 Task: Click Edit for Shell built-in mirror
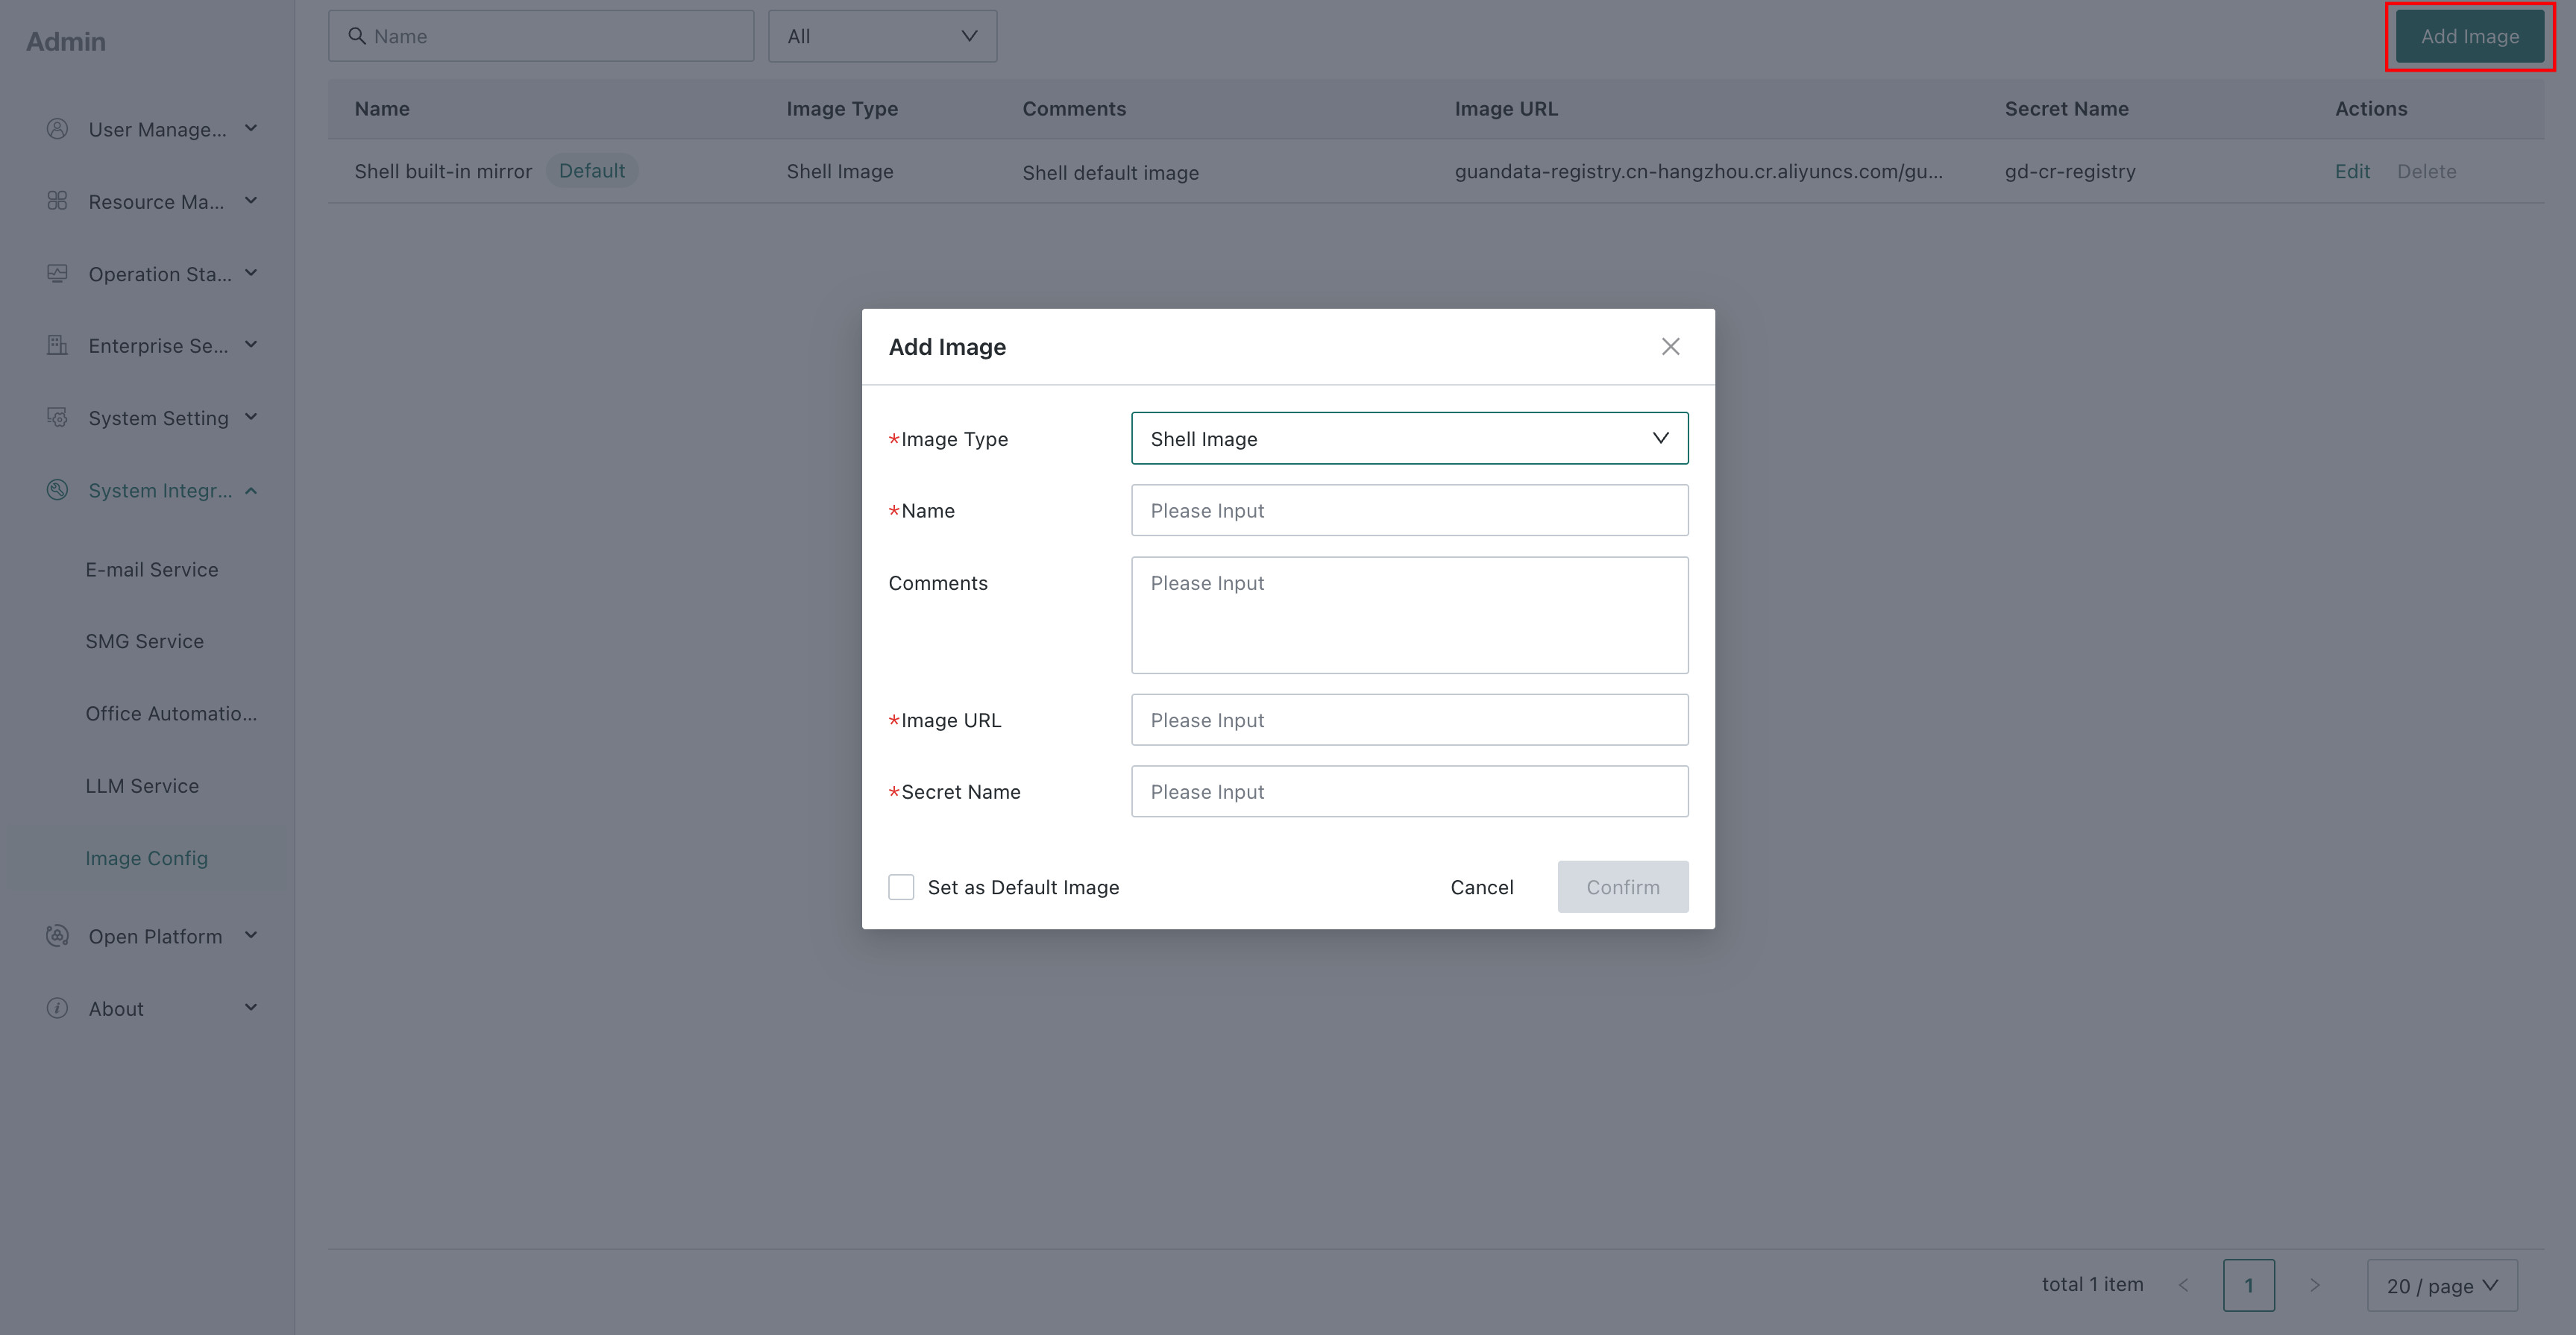[2352, 171]
